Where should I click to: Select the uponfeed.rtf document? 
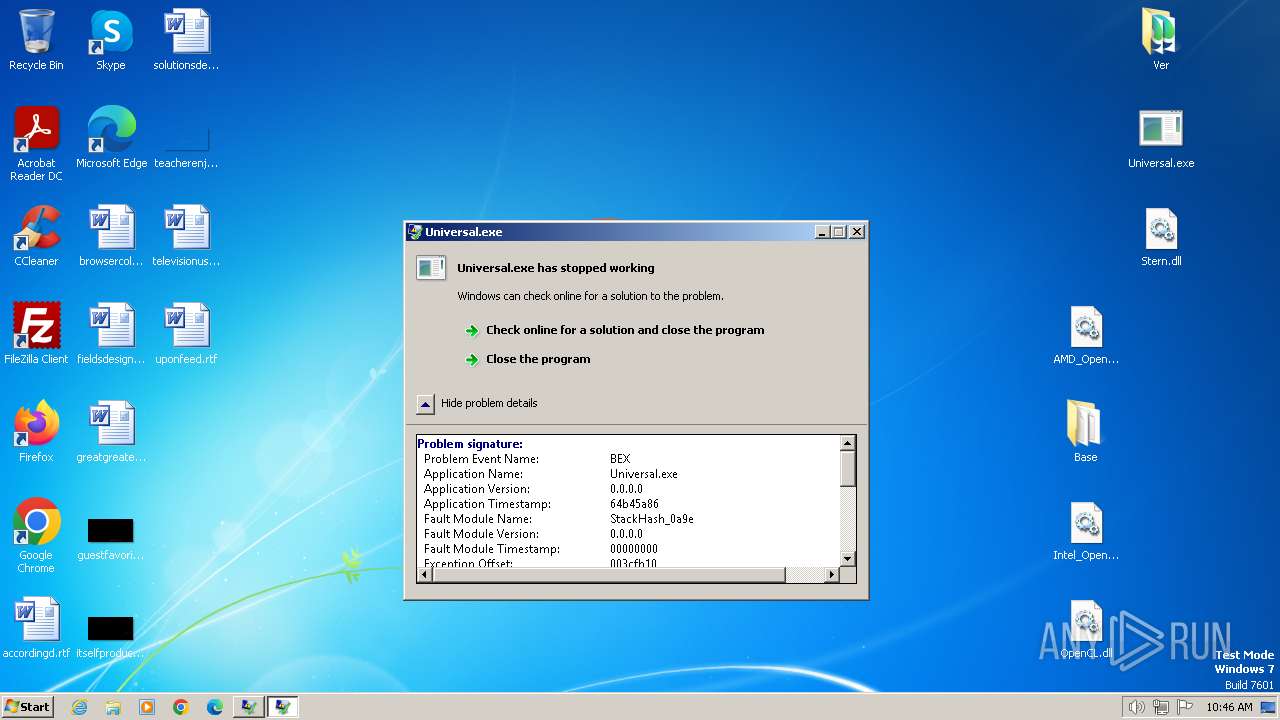pyautogui.click(x=186, y=333)
